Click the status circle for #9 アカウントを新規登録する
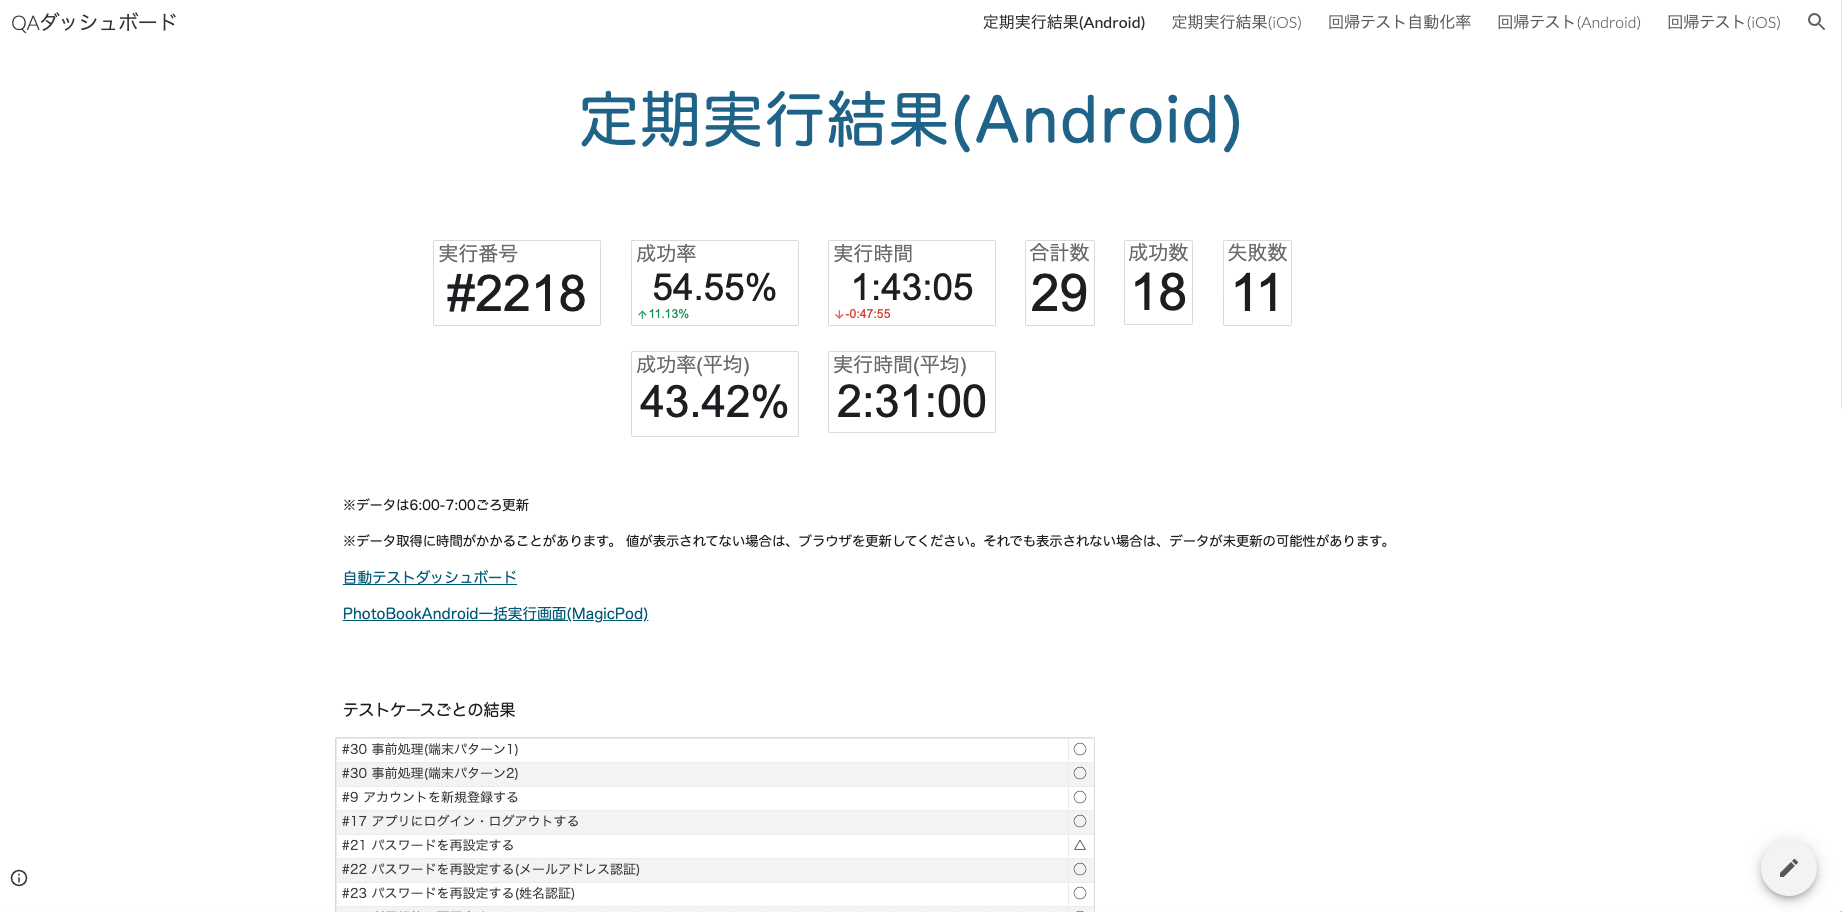Image resolution: width=1842 pixels, height=912 pixels. coord(1079,797)
